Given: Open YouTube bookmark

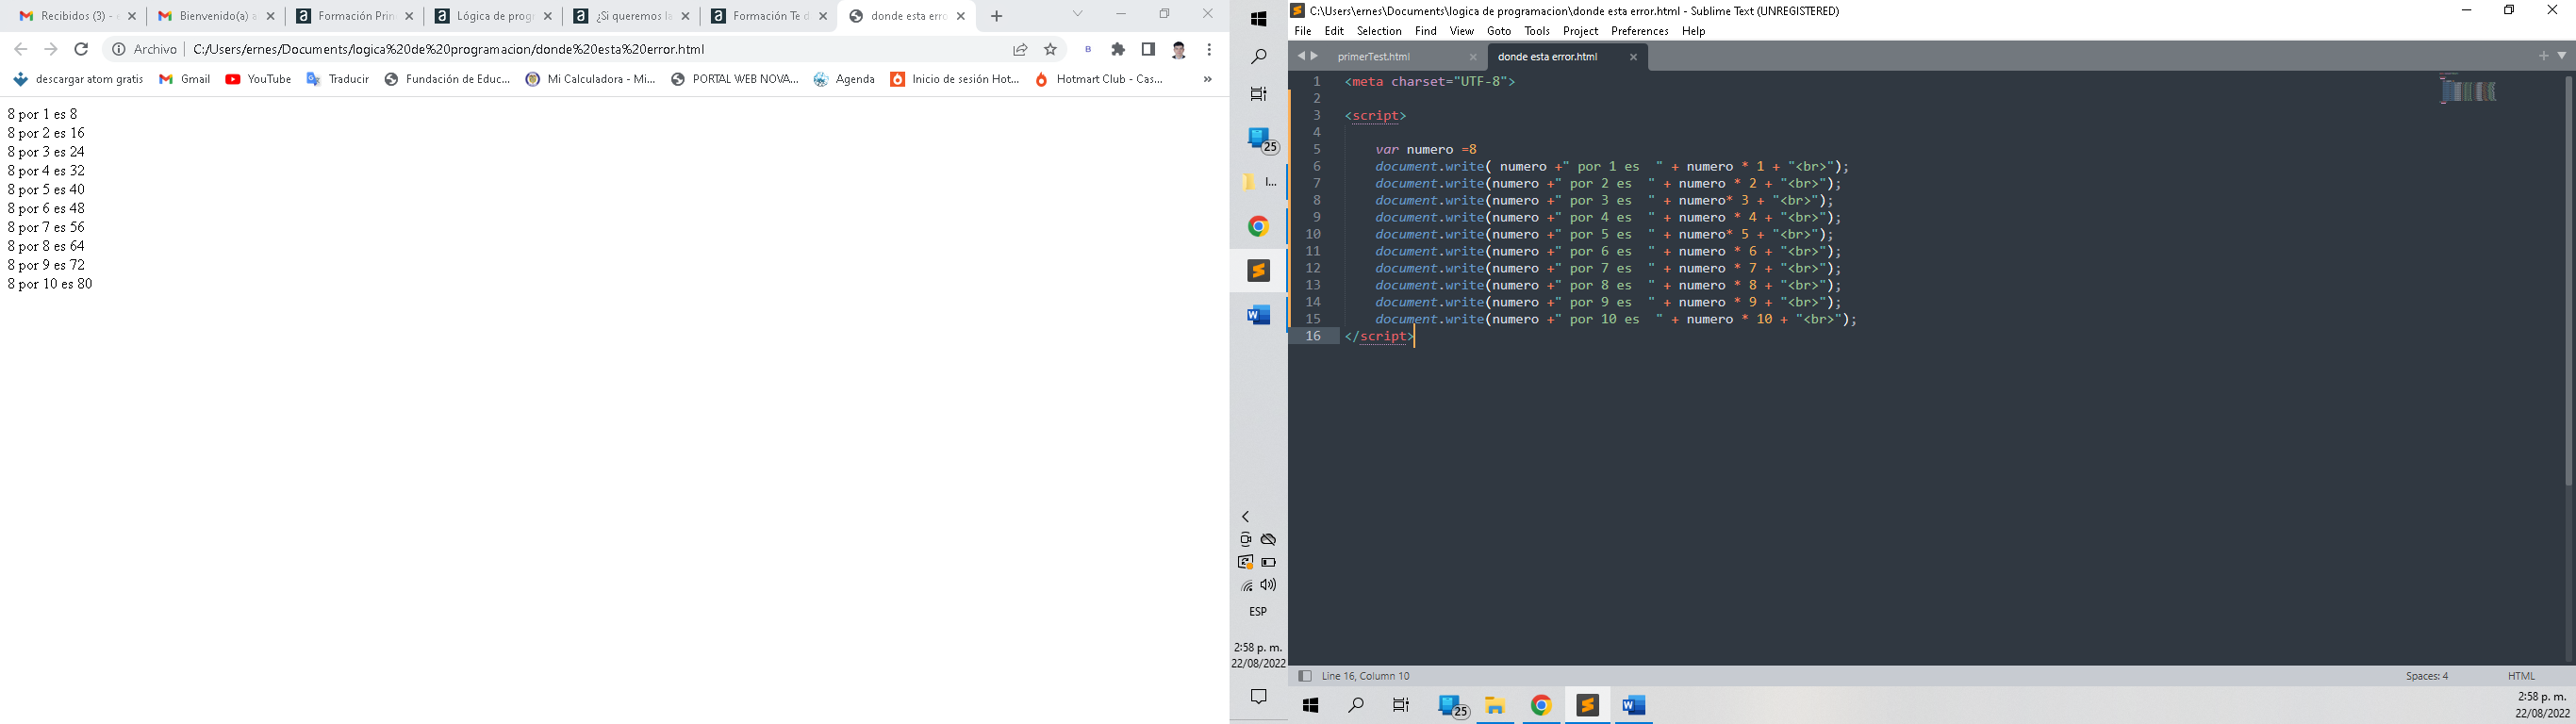Looking at the screenshot, I should click(x=258, y=79).
